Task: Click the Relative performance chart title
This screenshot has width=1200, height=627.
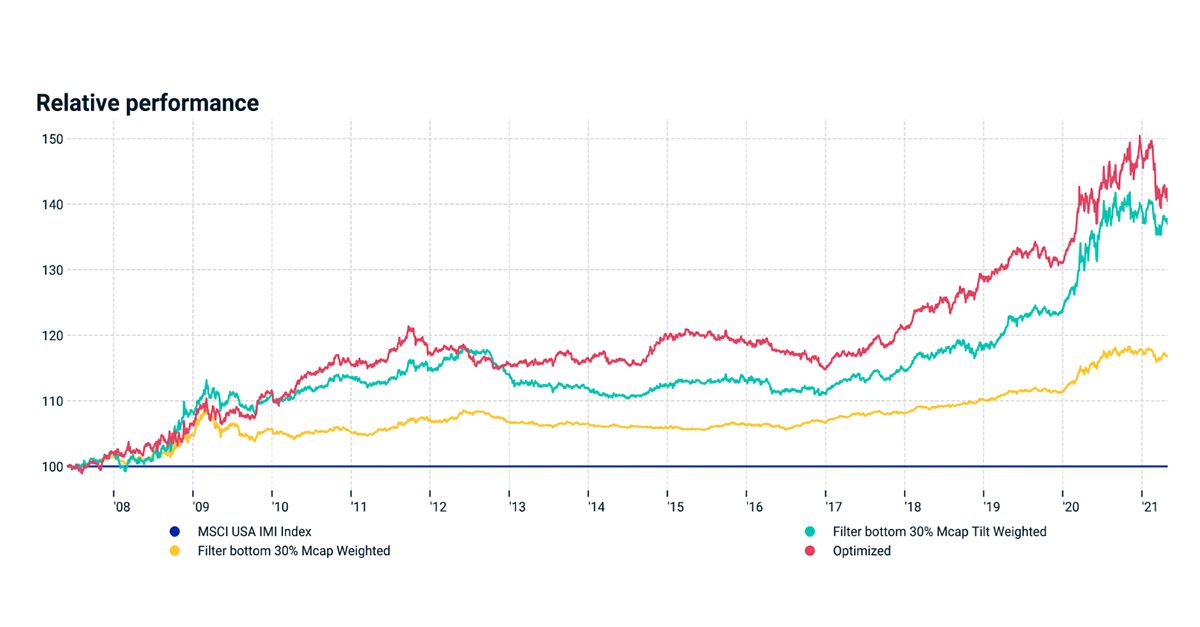Action: [147, 103]
